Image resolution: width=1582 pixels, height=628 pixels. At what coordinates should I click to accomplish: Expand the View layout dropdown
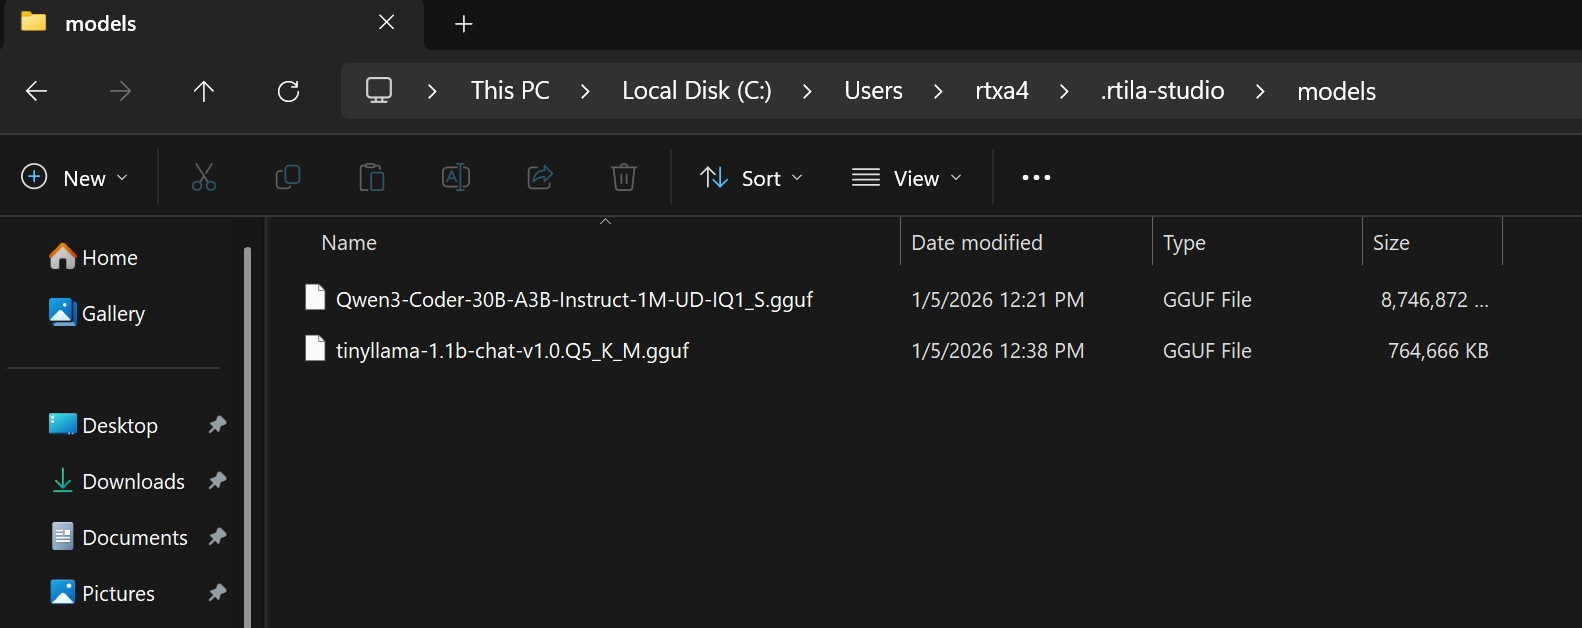907,178
